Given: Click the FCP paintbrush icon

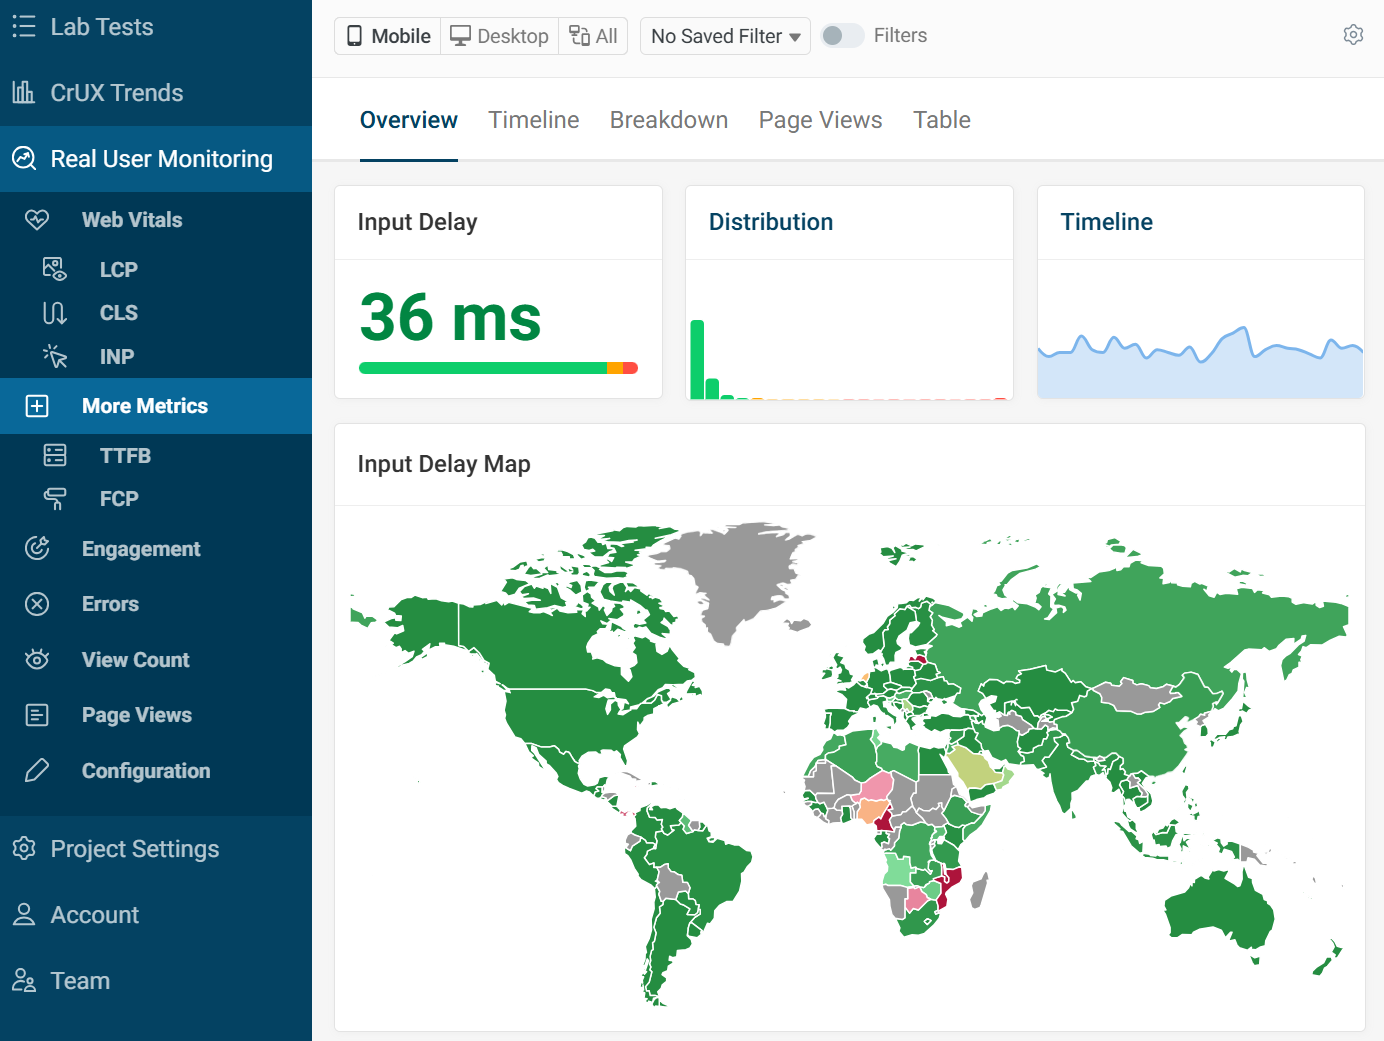Looking at the screenshot, I should (55, 498).
